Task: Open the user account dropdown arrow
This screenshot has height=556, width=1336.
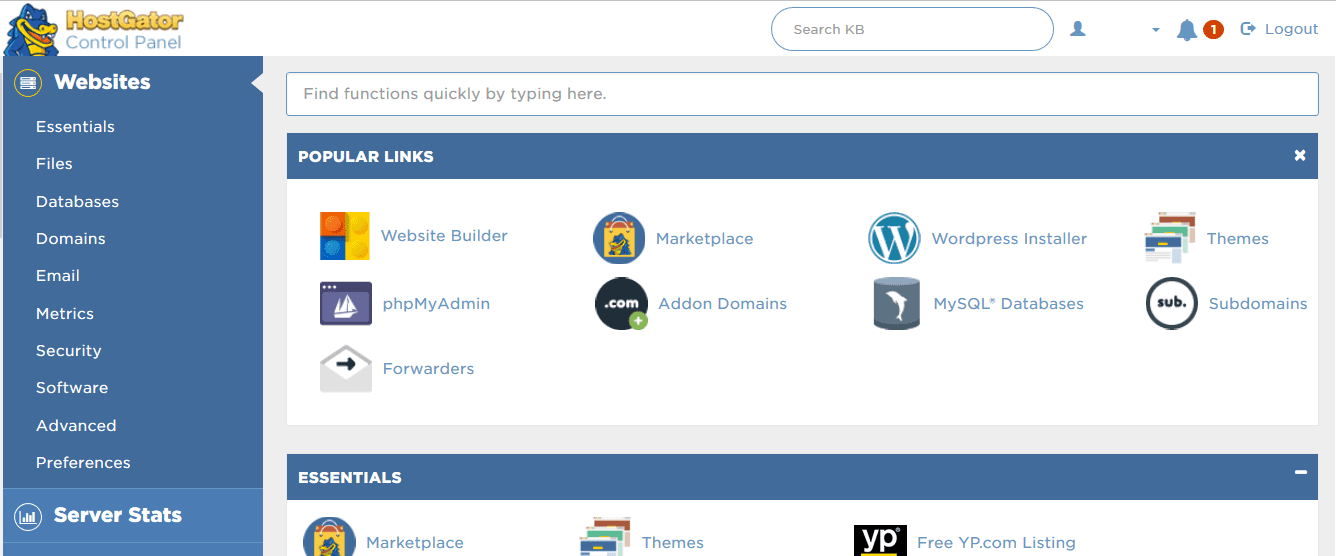Action: pyautogui.click(x=1156, y=30)
